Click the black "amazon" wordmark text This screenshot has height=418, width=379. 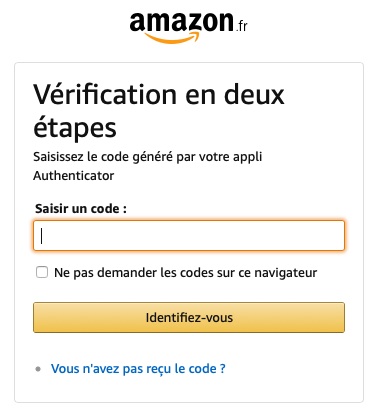point(182,22)
